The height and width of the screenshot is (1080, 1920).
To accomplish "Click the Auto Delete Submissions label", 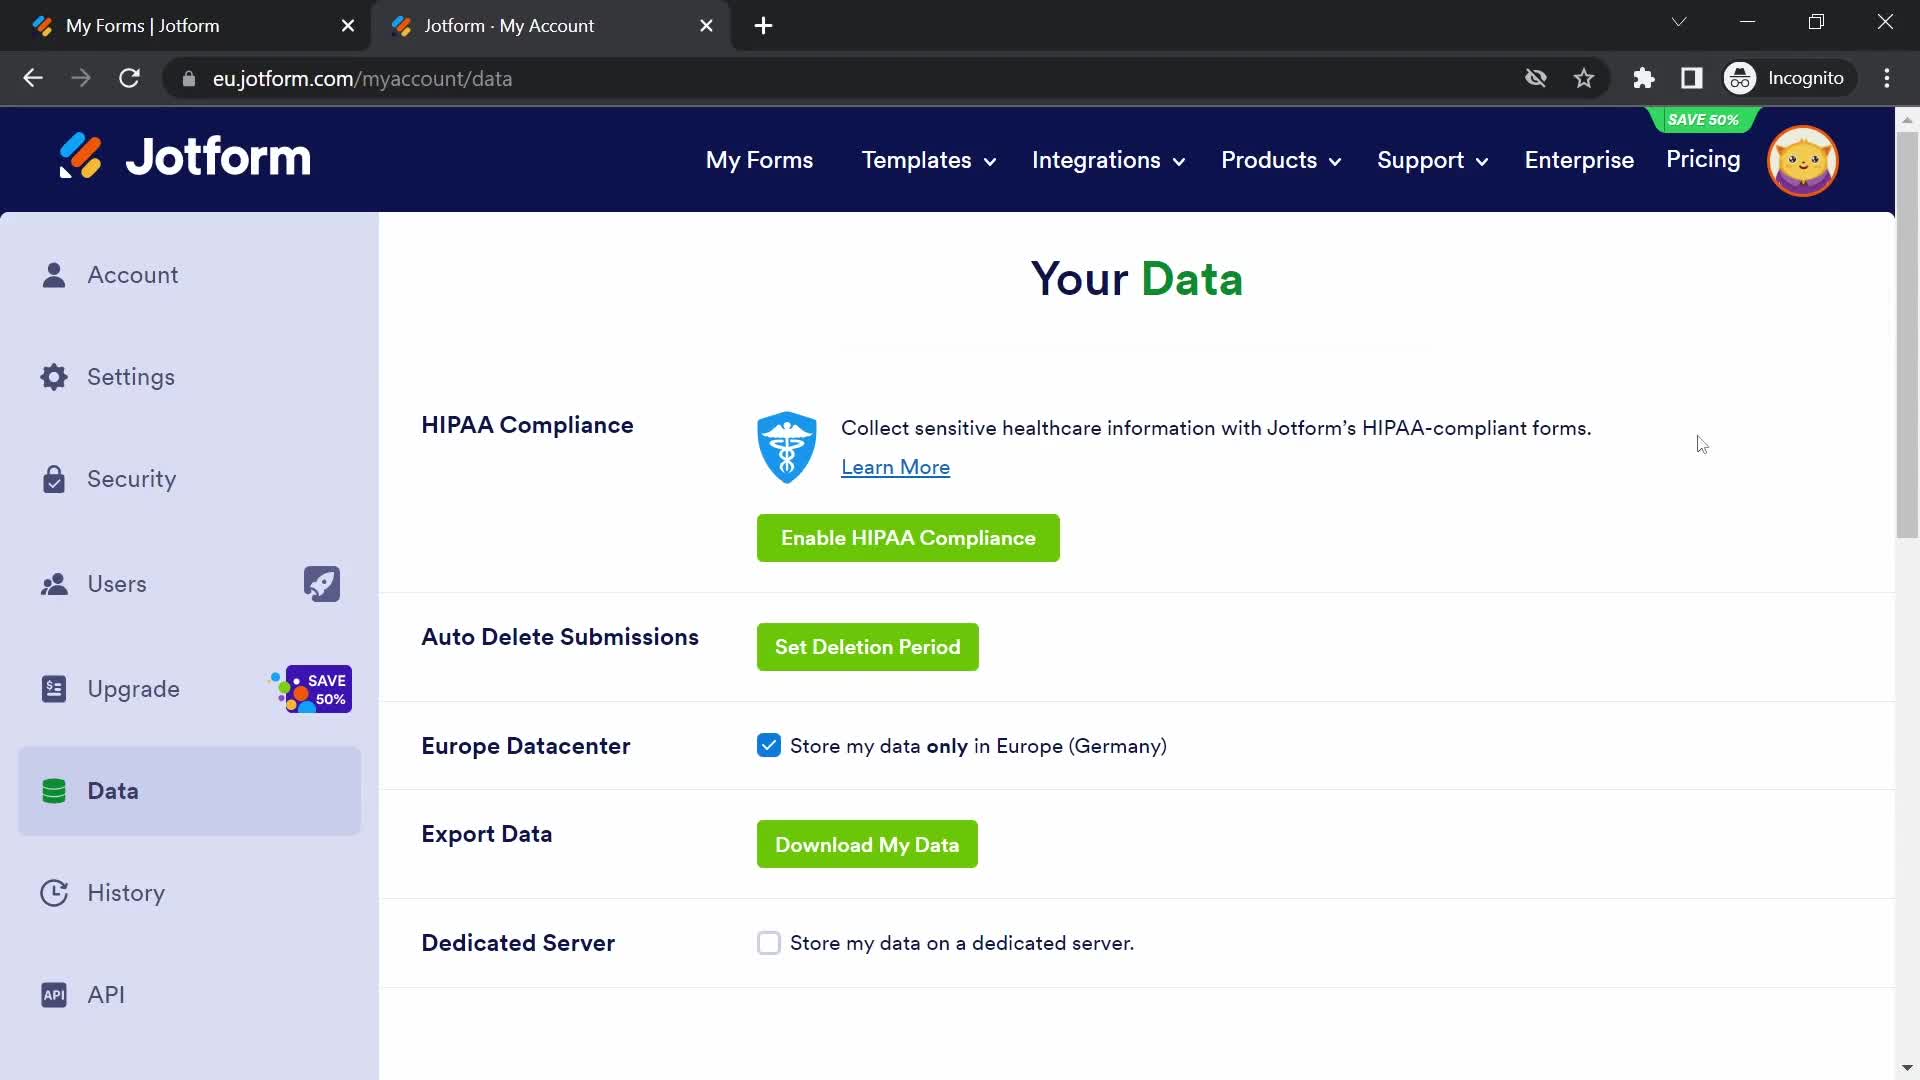I will 560,637.
